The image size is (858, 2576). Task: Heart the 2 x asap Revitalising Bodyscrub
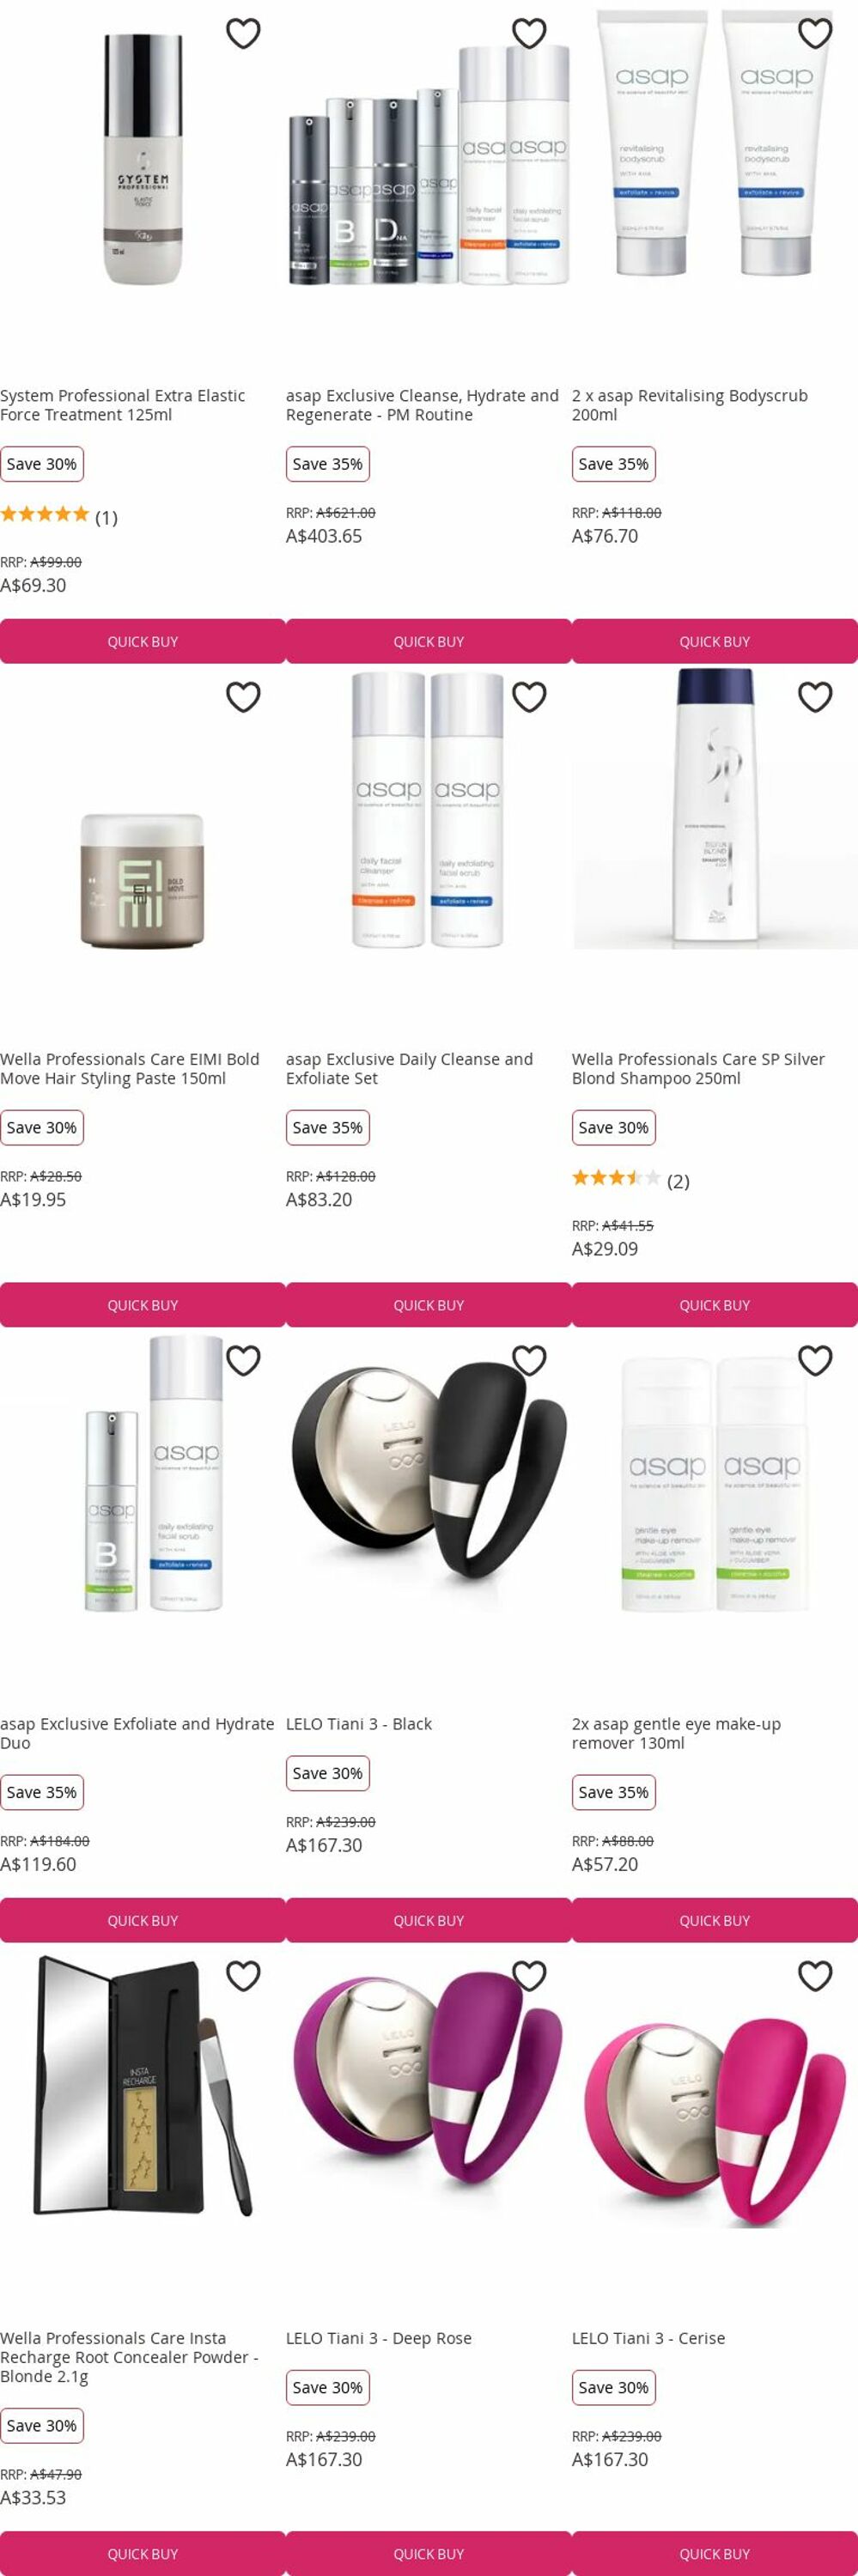815,33
